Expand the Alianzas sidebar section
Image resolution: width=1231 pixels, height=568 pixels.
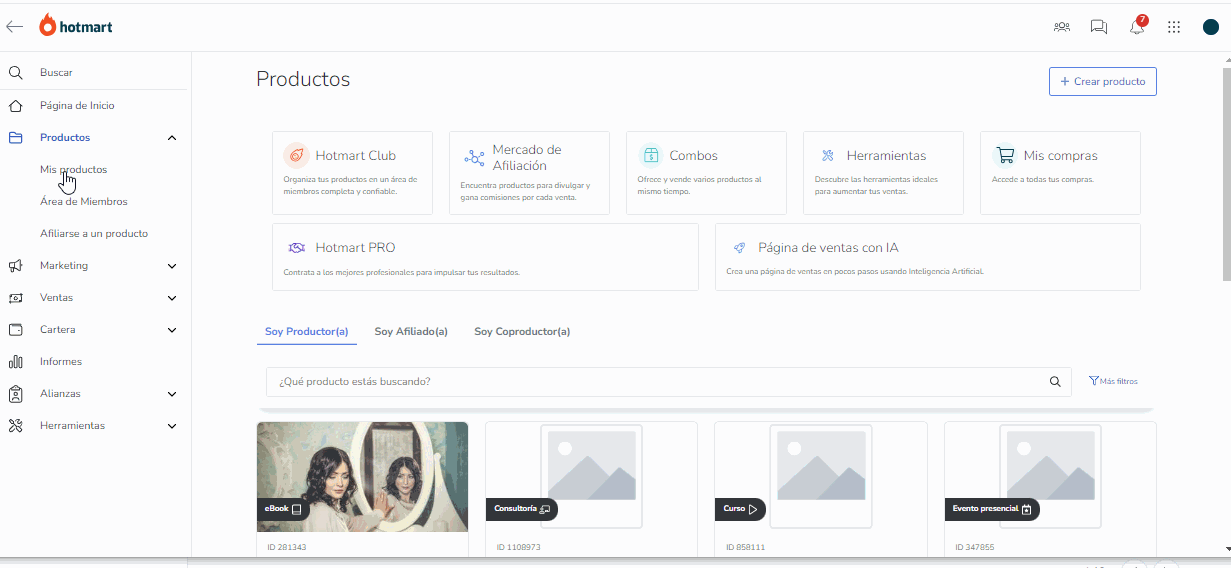click(x=172, y=394)
